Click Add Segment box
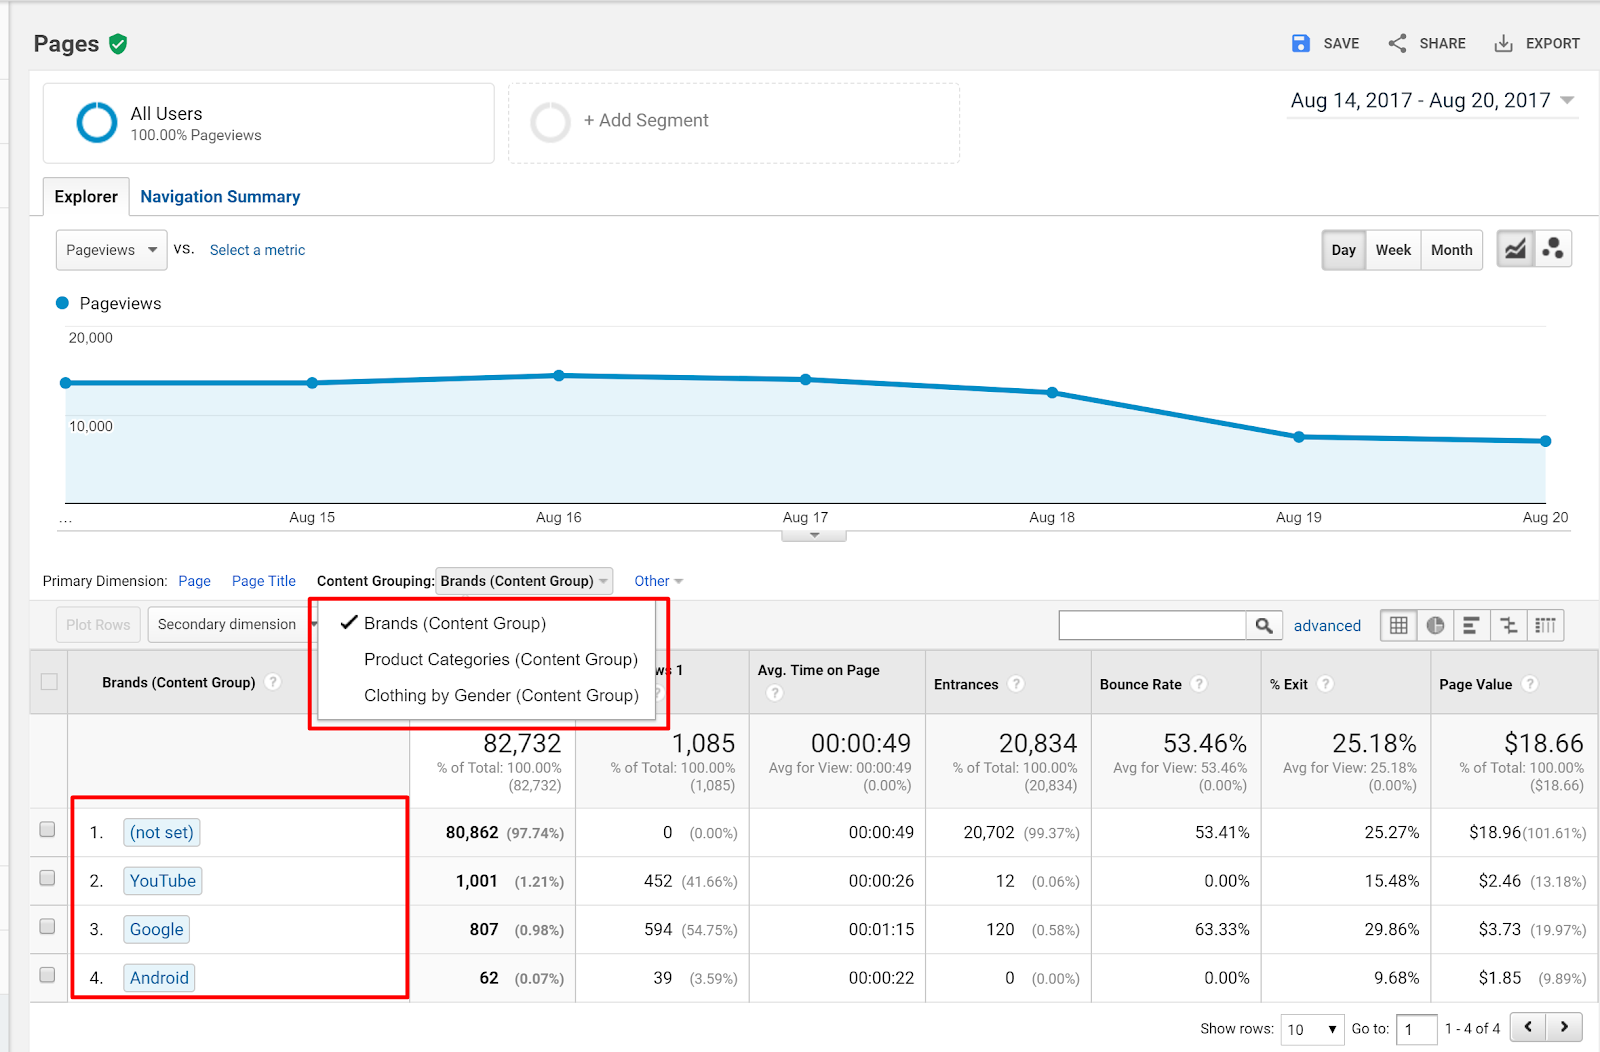 pos(734,123)
